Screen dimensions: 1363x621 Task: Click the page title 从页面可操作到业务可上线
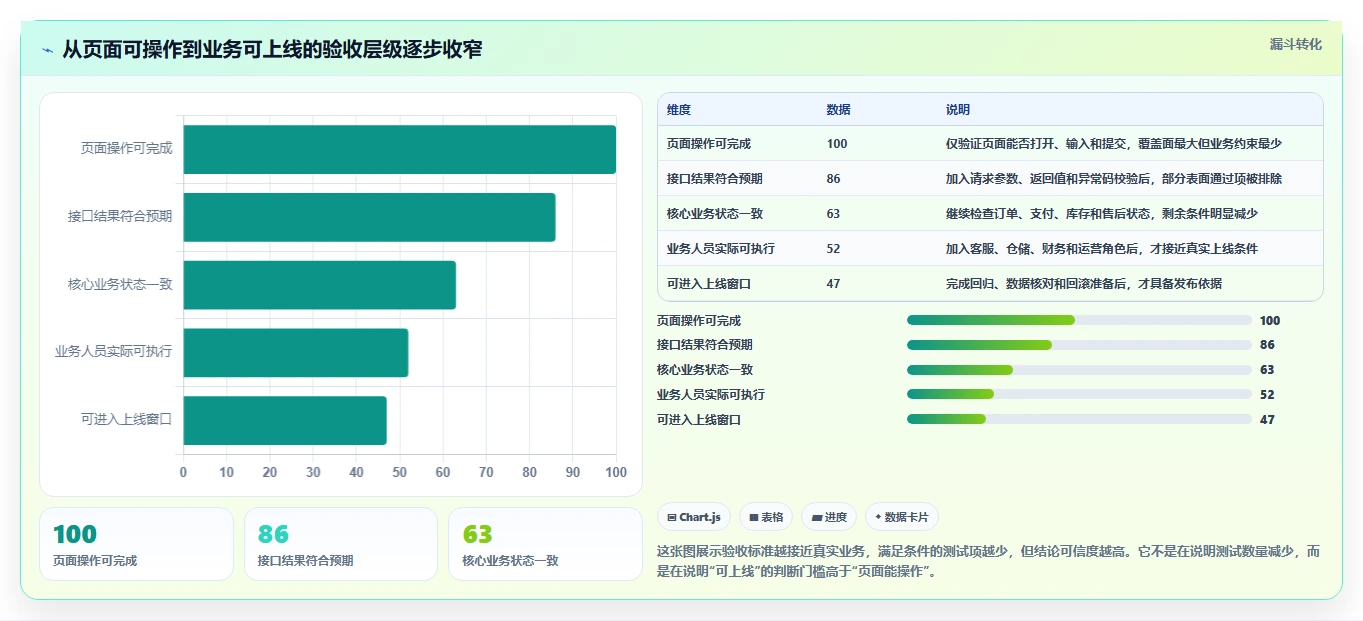click(x=272, y=49)
